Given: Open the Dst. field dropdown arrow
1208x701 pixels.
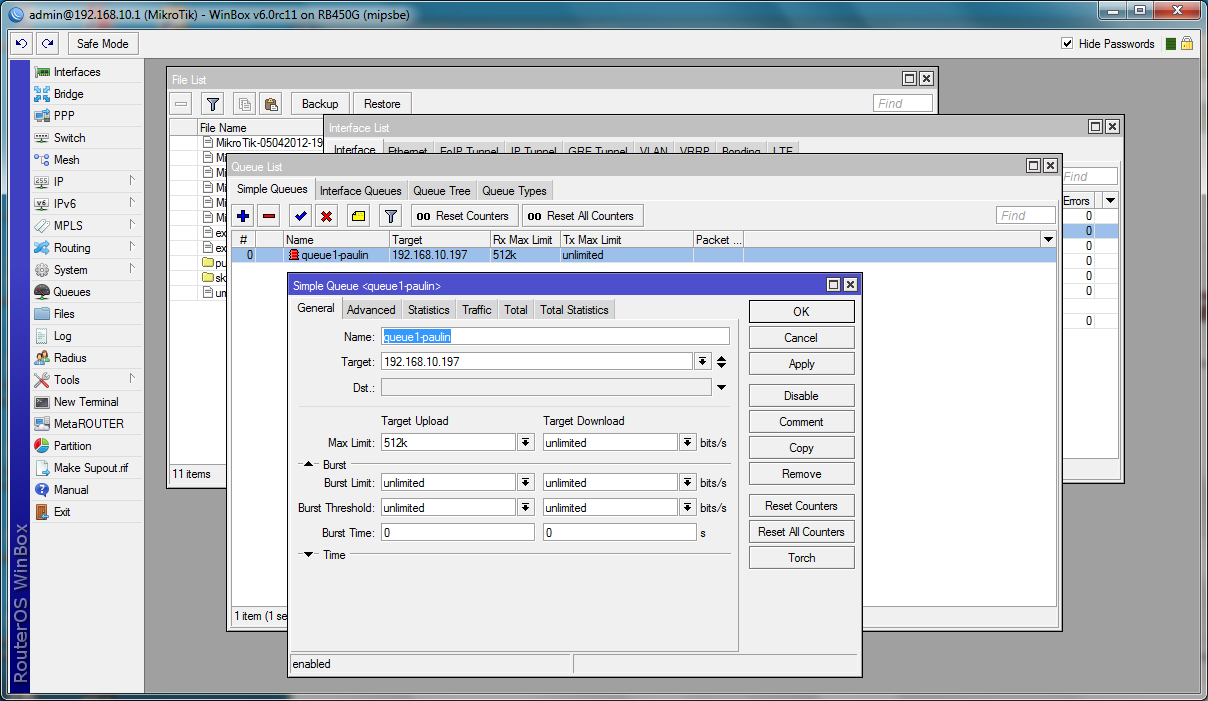Looking at the screenshot, I should coord(721,387).
